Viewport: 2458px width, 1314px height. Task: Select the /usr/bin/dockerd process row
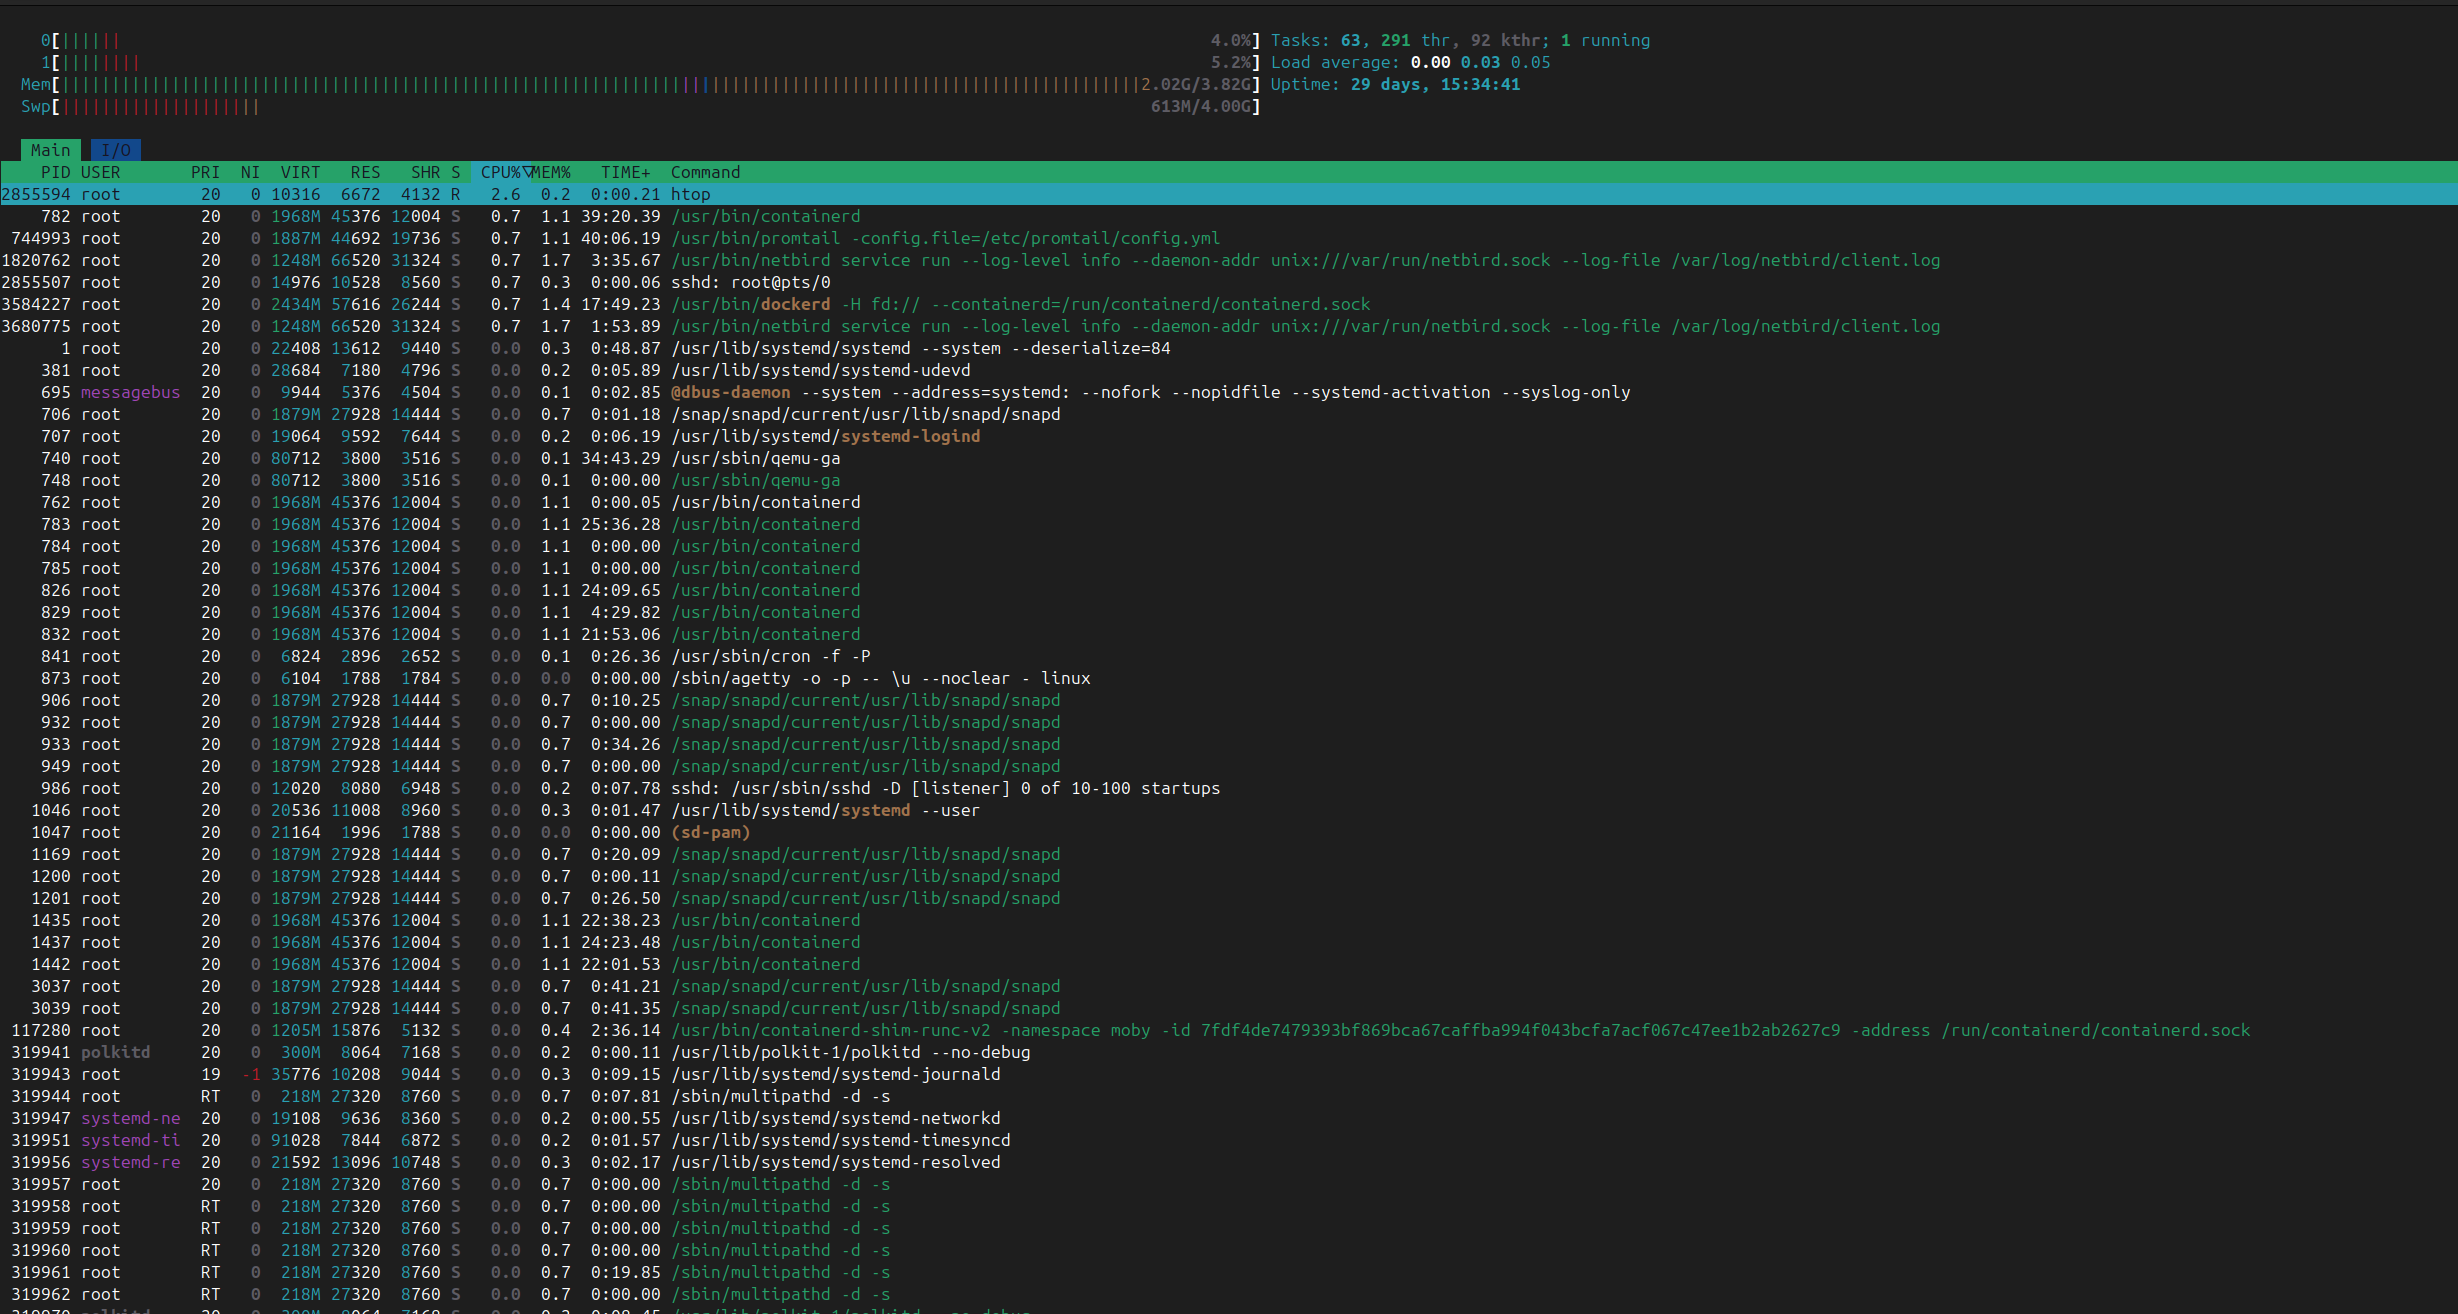click(x=1229, y=304)
